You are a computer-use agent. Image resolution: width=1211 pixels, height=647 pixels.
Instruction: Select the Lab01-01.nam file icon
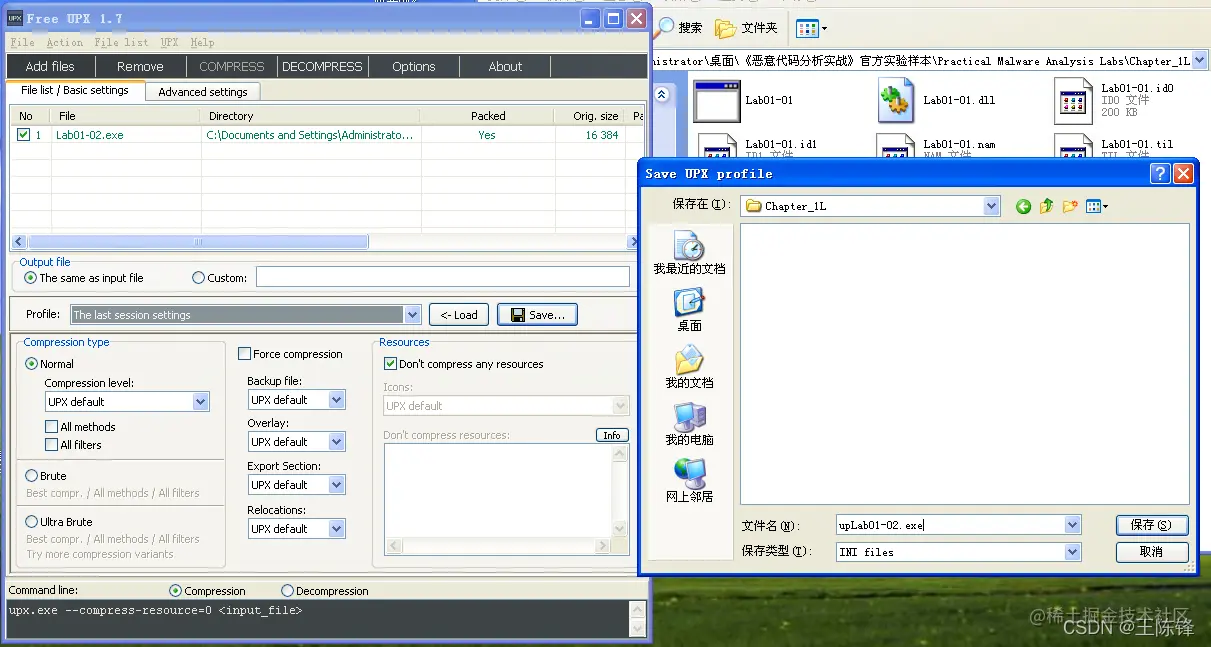(896, 148)
